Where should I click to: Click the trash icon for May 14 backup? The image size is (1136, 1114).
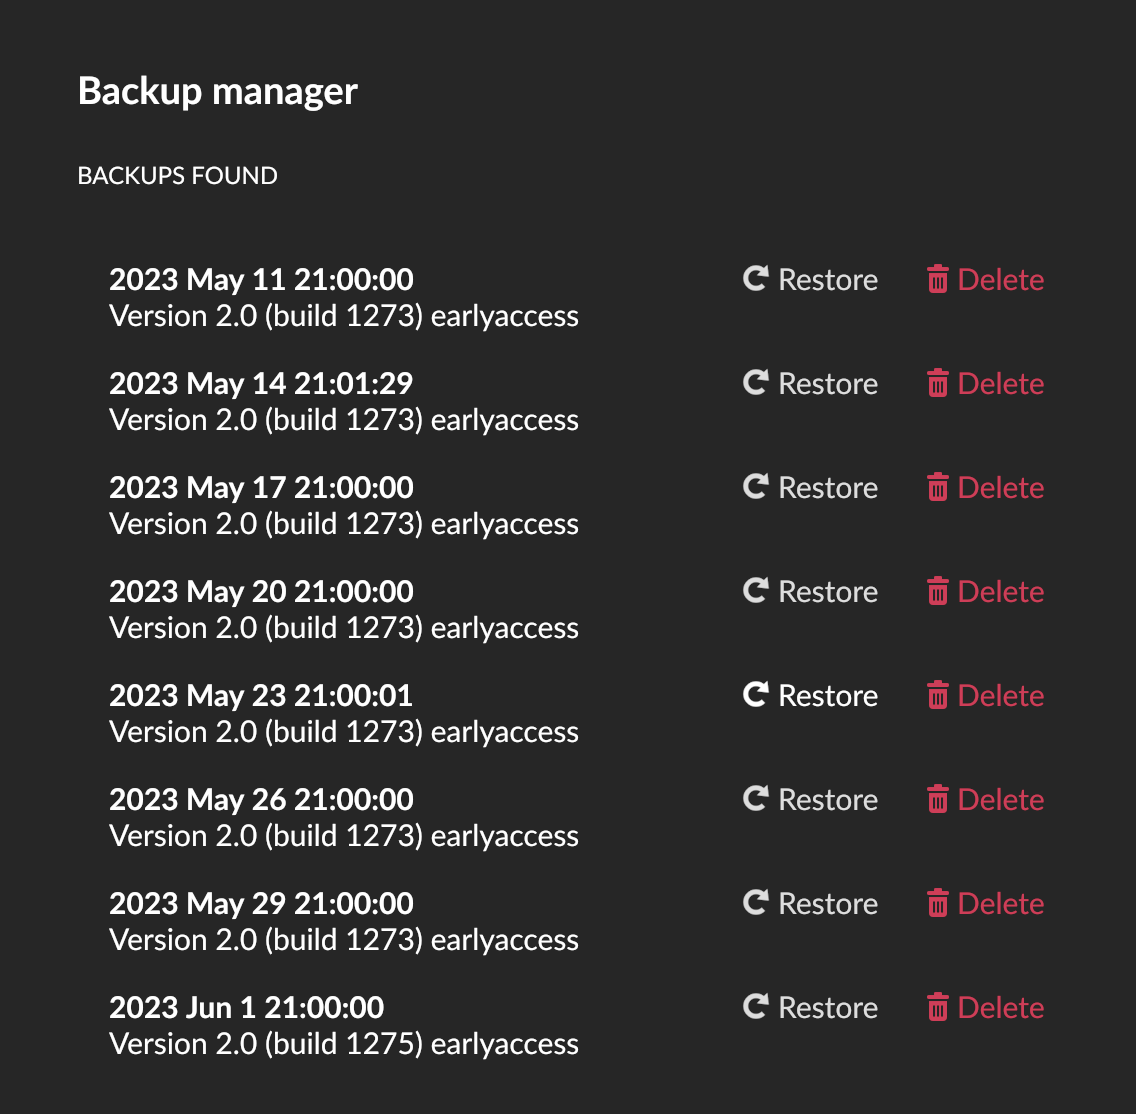coord(937,384)
